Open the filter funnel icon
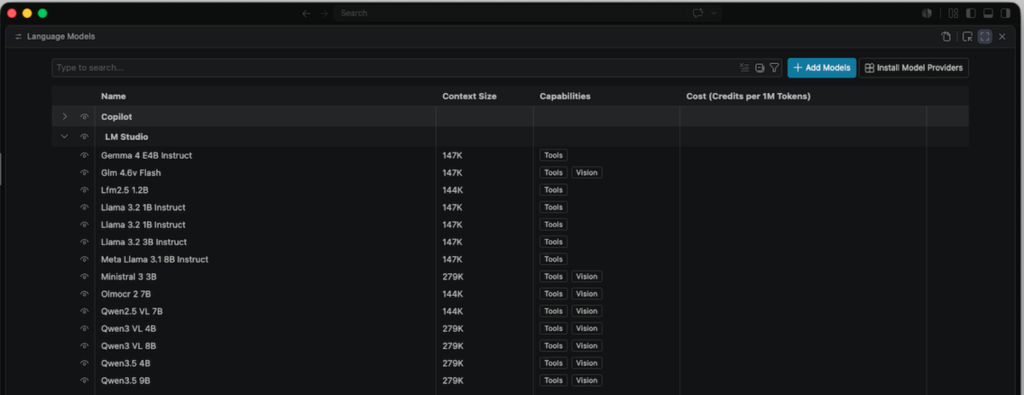This screenshot has width=1024, height=395. [774, 68]
